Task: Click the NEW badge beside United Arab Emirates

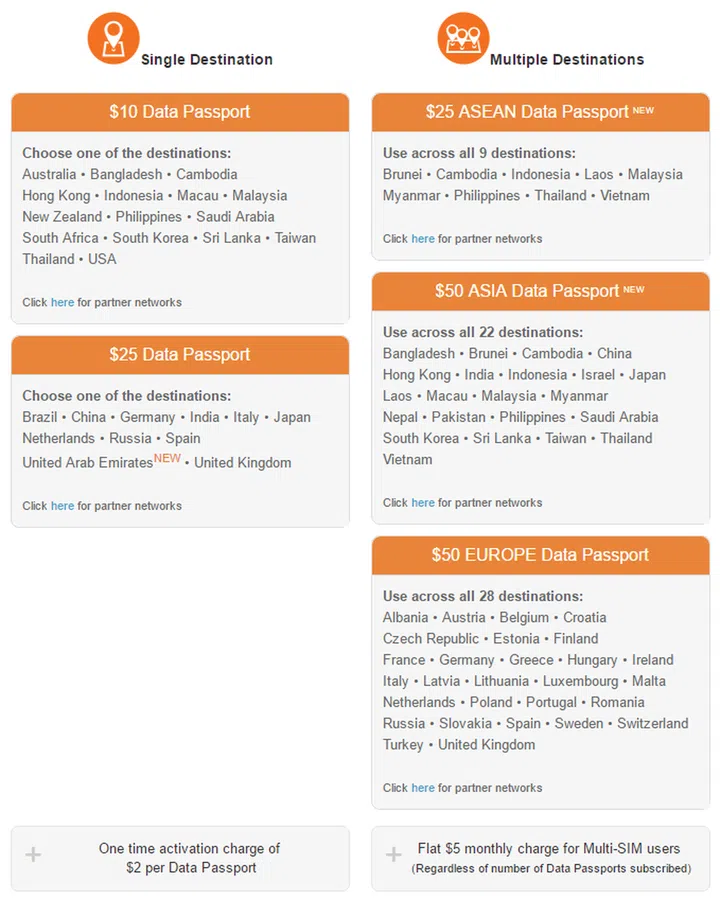Action: (x=167, y=458)
